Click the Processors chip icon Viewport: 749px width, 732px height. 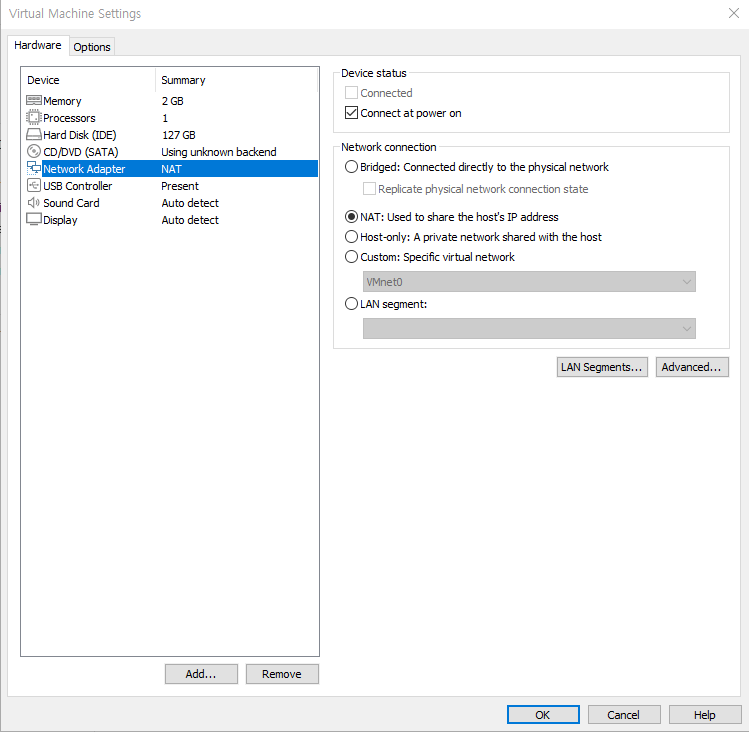tap(33, 118)
